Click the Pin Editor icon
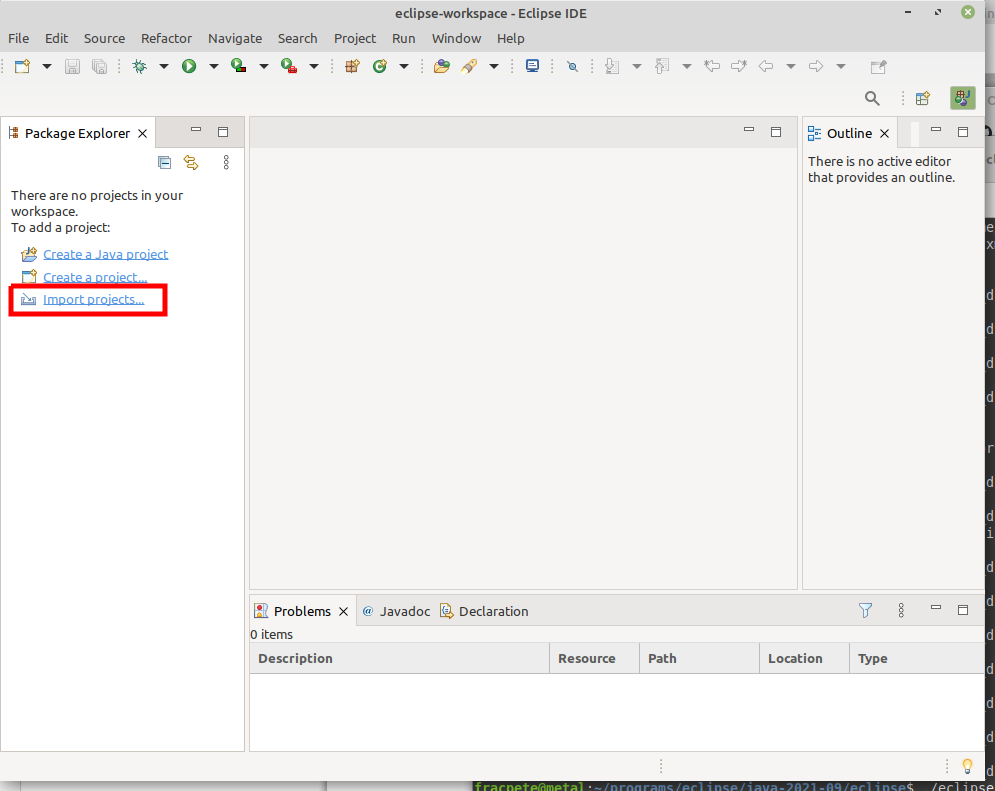Screen dimensions: 995x791 coord(879,67)
